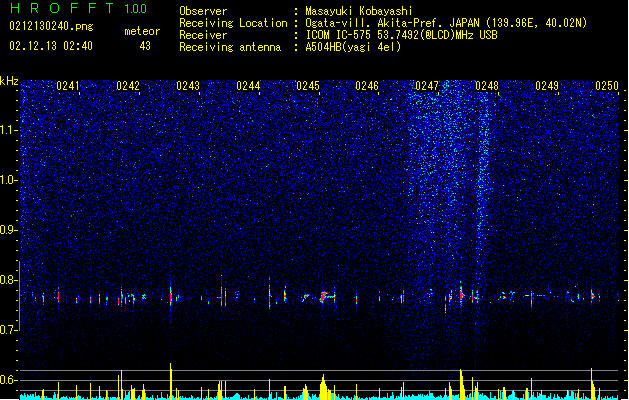Select the Ogata-vill. Akita-Pref. JAPAN location text
Image resolution: width=629 pixels, height=400 pixels.
[446, 23]
